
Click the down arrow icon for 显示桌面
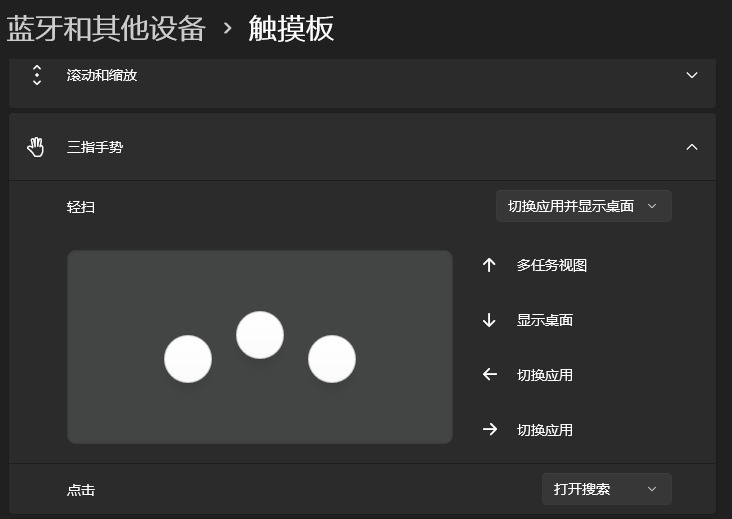[x=489, y=320]
